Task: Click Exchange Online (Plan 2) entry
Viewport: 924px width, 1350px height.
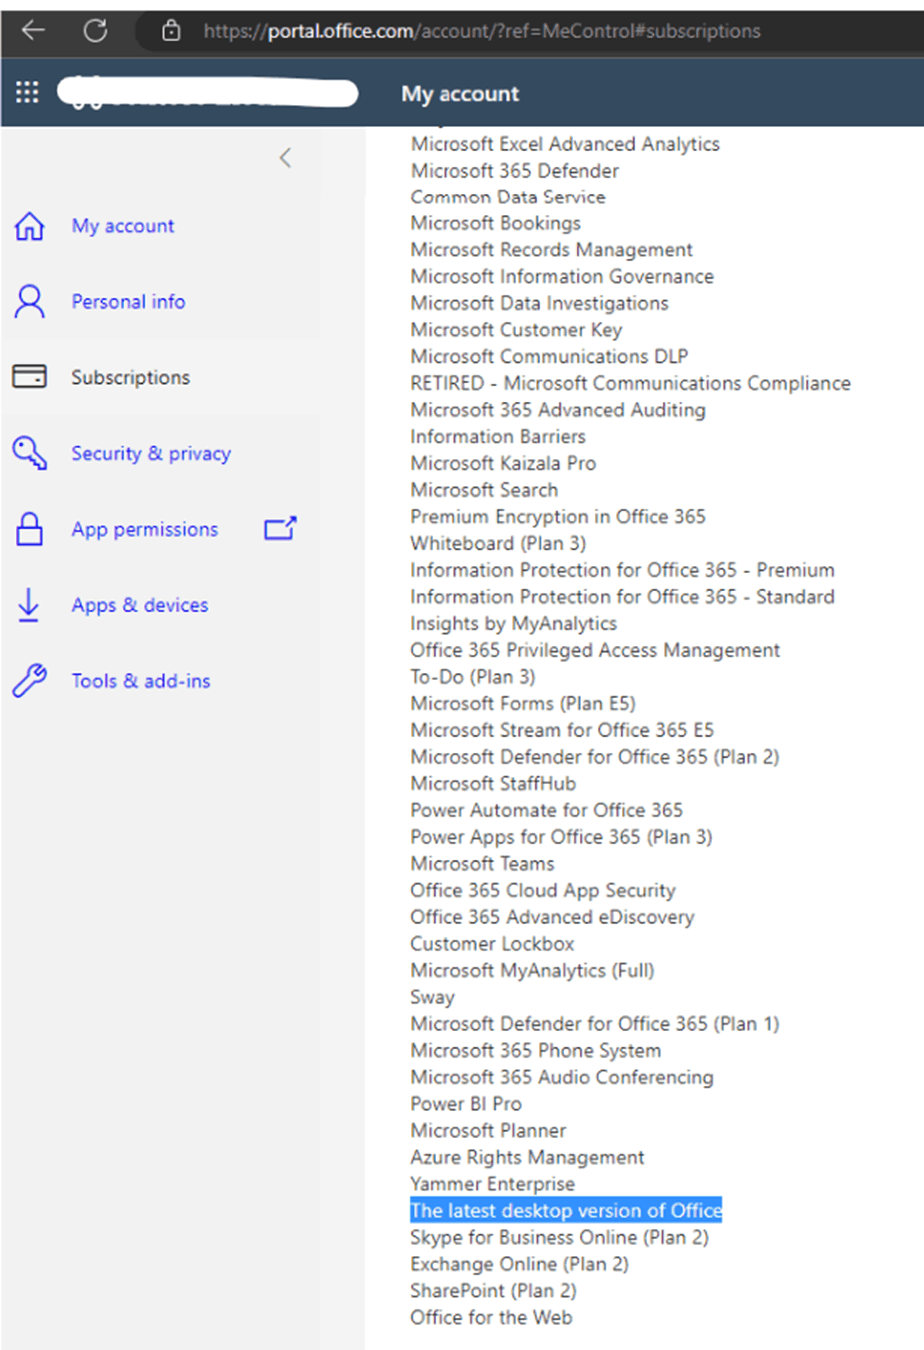Action: tap(520, 1264)
